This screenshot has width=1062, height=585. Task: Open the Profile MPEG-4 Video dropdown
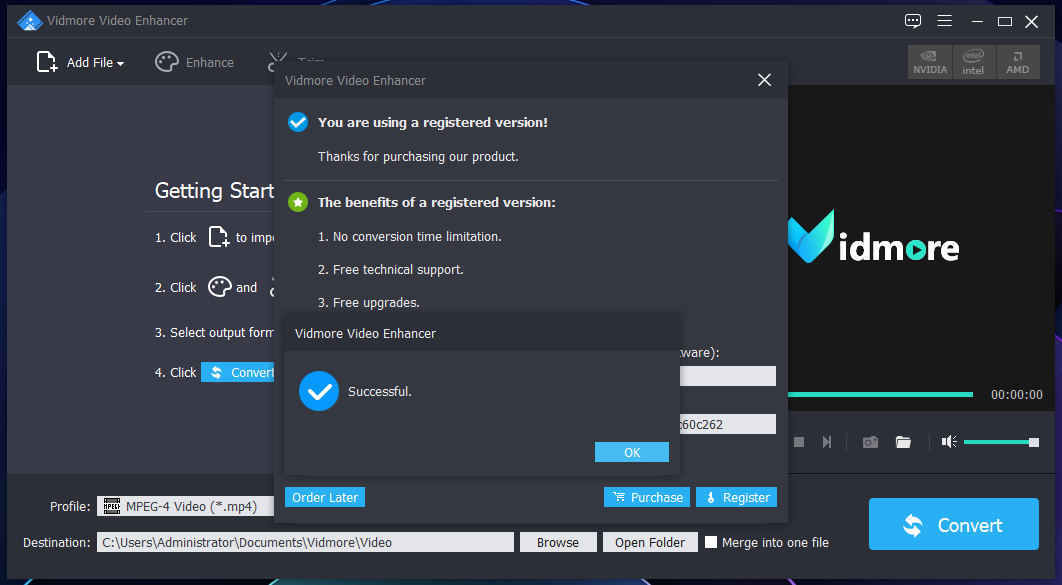186,506
